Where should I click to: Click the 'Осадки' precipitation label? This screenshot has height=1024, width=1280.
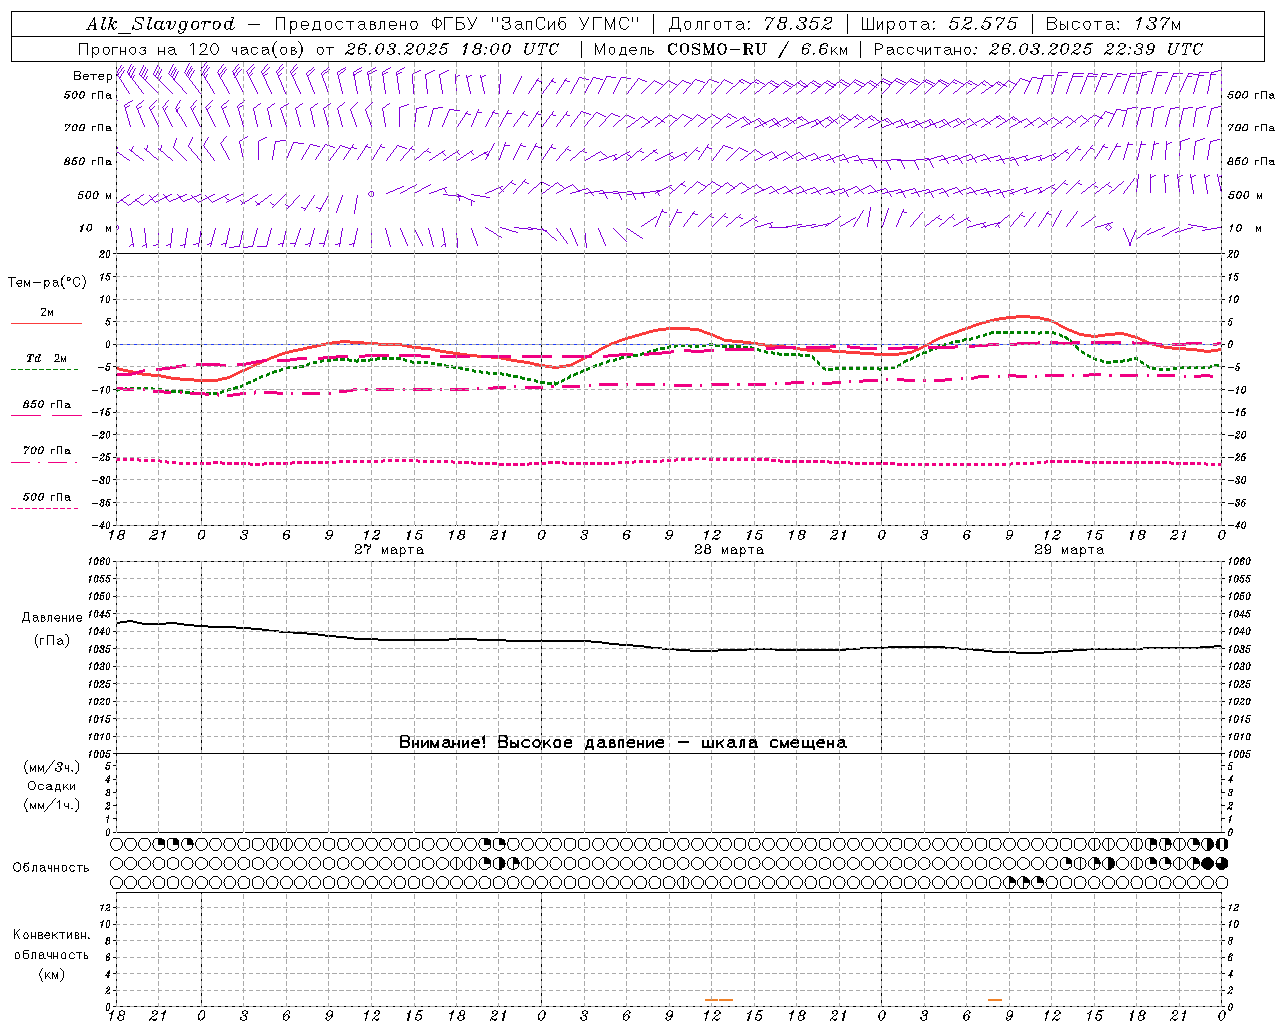pos(52,786)
